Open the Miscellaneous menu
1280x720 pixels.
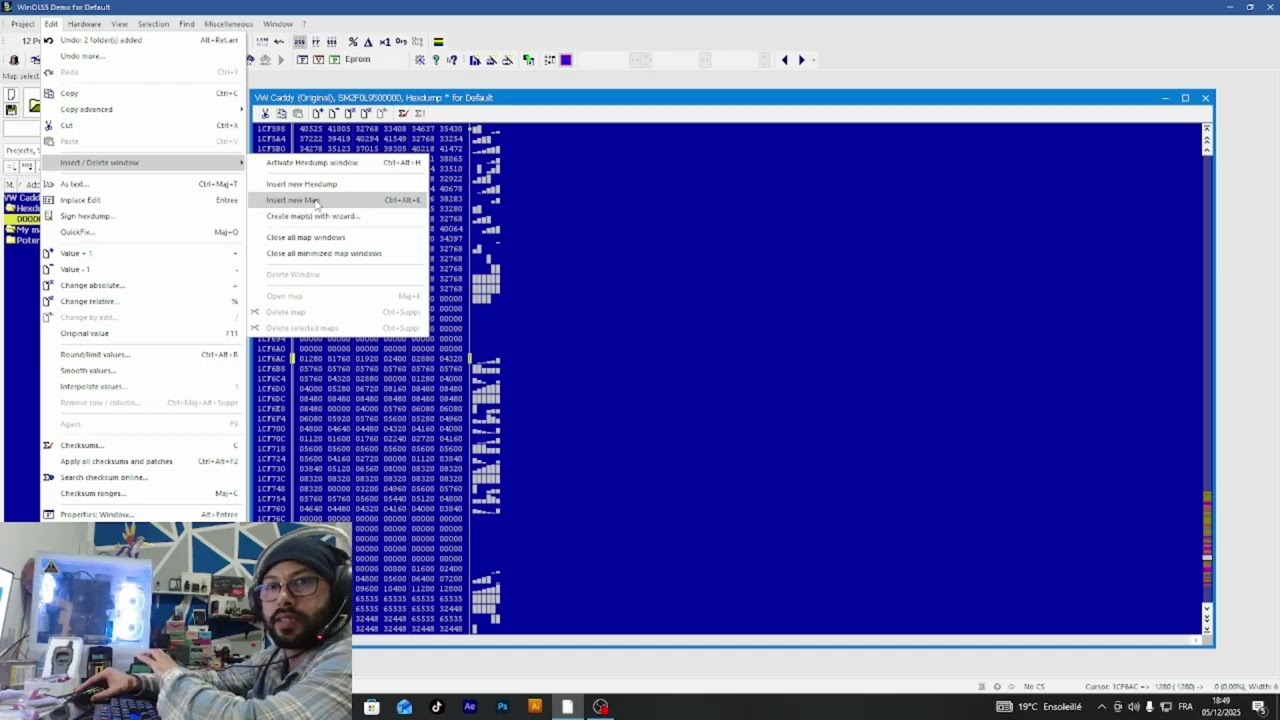[229, 24]
